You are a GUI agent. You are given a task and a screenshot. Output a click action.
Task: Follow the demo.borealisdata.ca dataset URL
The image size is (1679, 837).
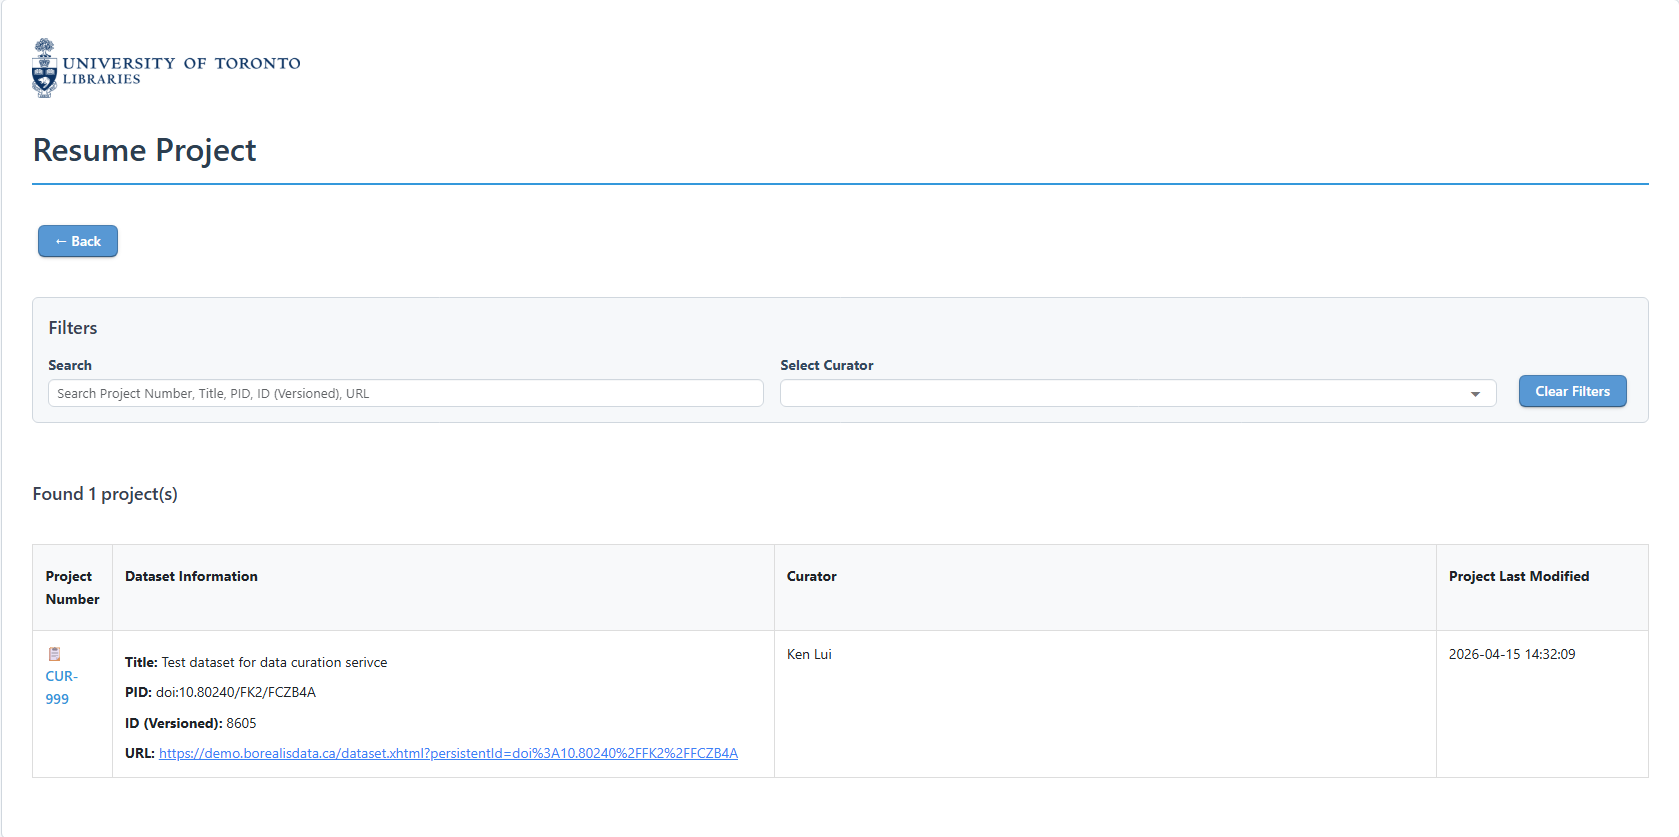coord(448,753)
